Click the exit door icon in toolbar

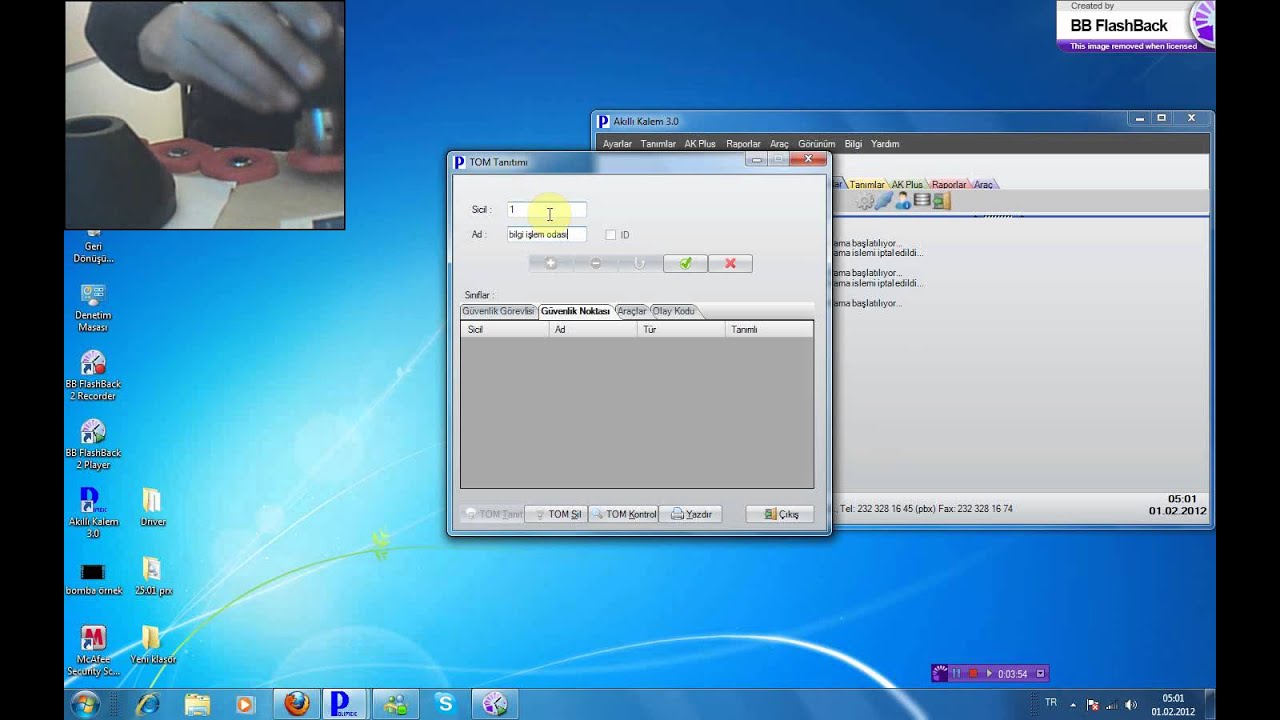tap(941, 201)
